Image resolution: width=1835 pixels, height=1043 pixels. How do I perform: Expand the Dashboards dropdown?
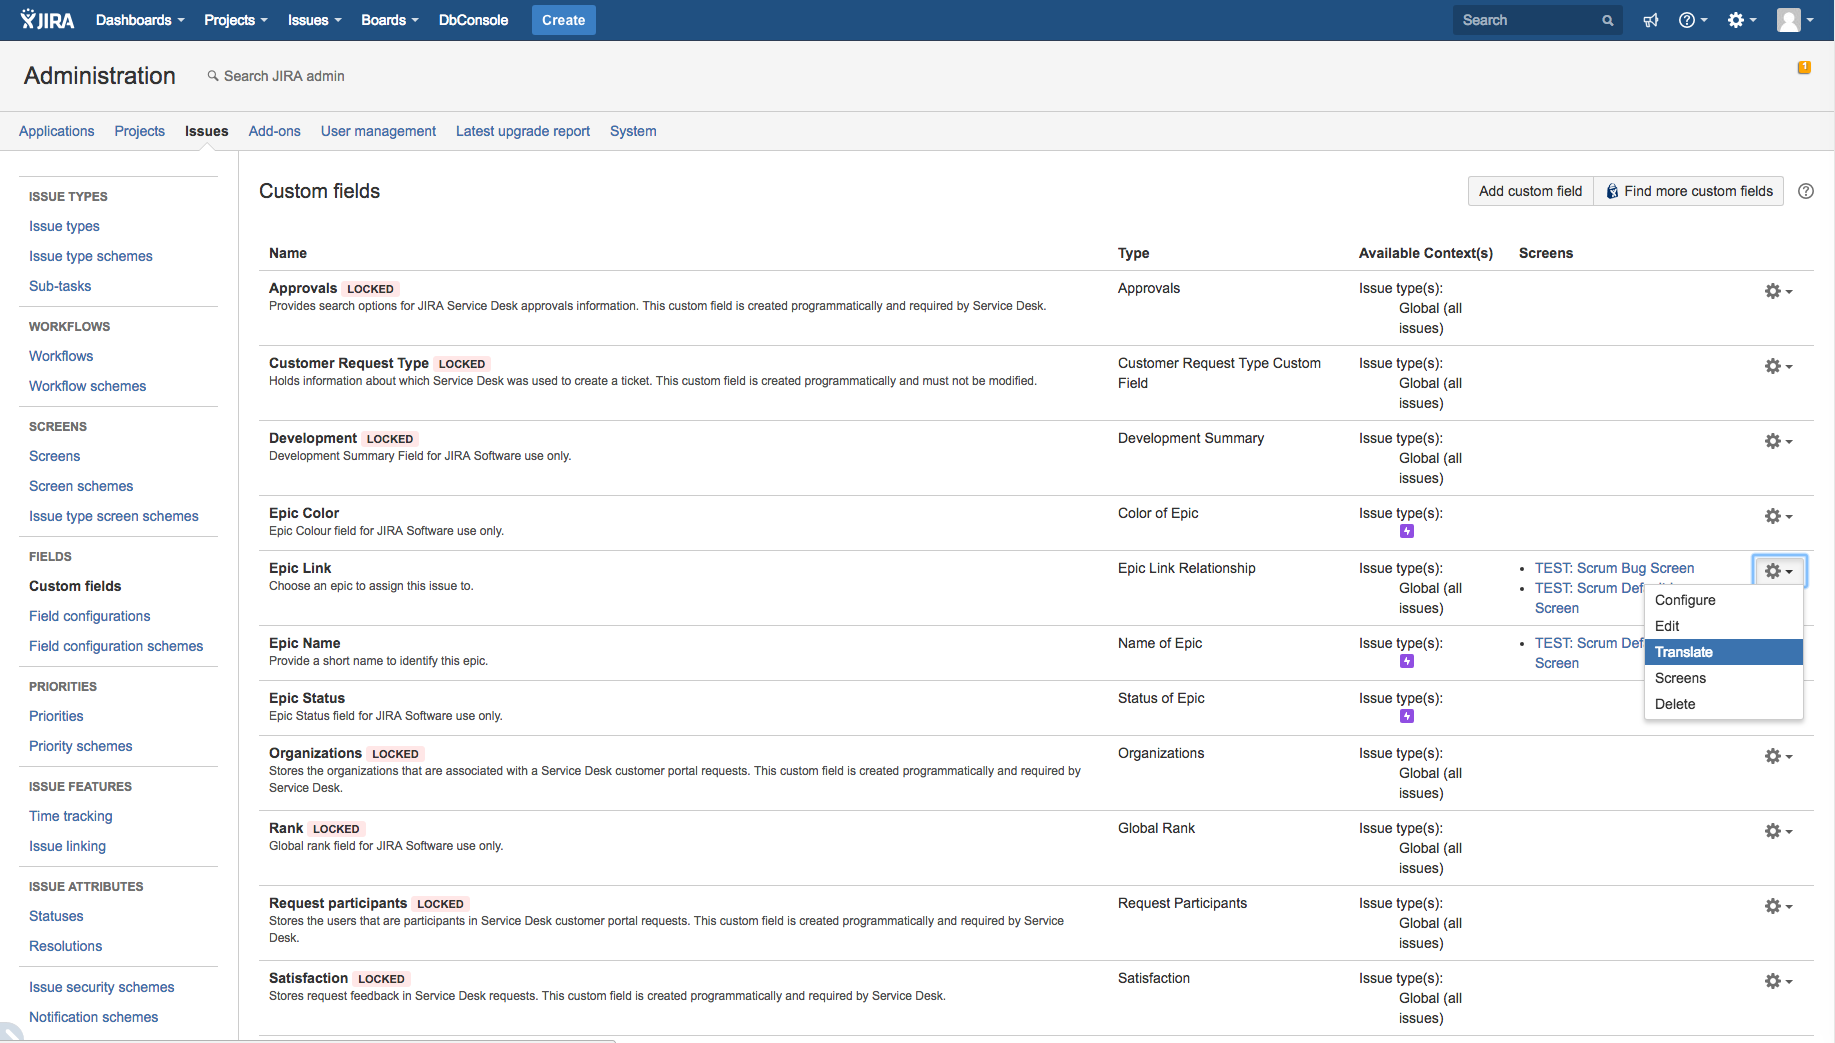[140, 20]
